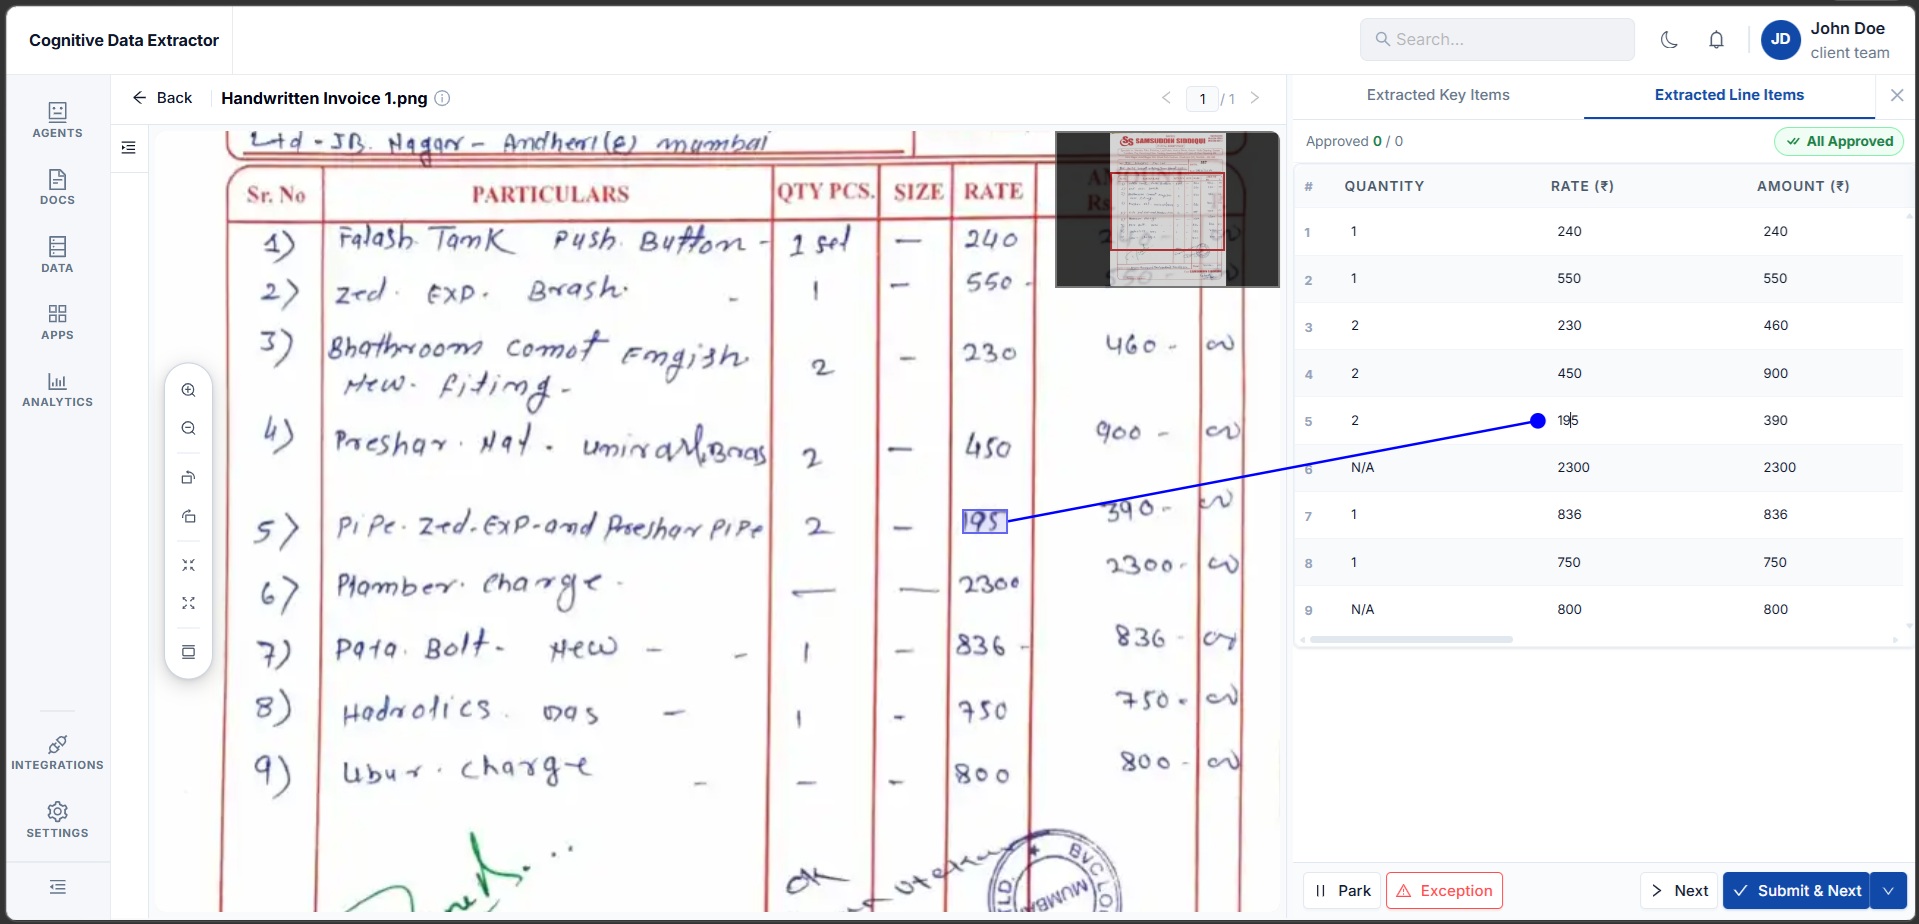Select the rate 800 in row 9
Screen dimensions: 1919x924
pos(1569,609)
